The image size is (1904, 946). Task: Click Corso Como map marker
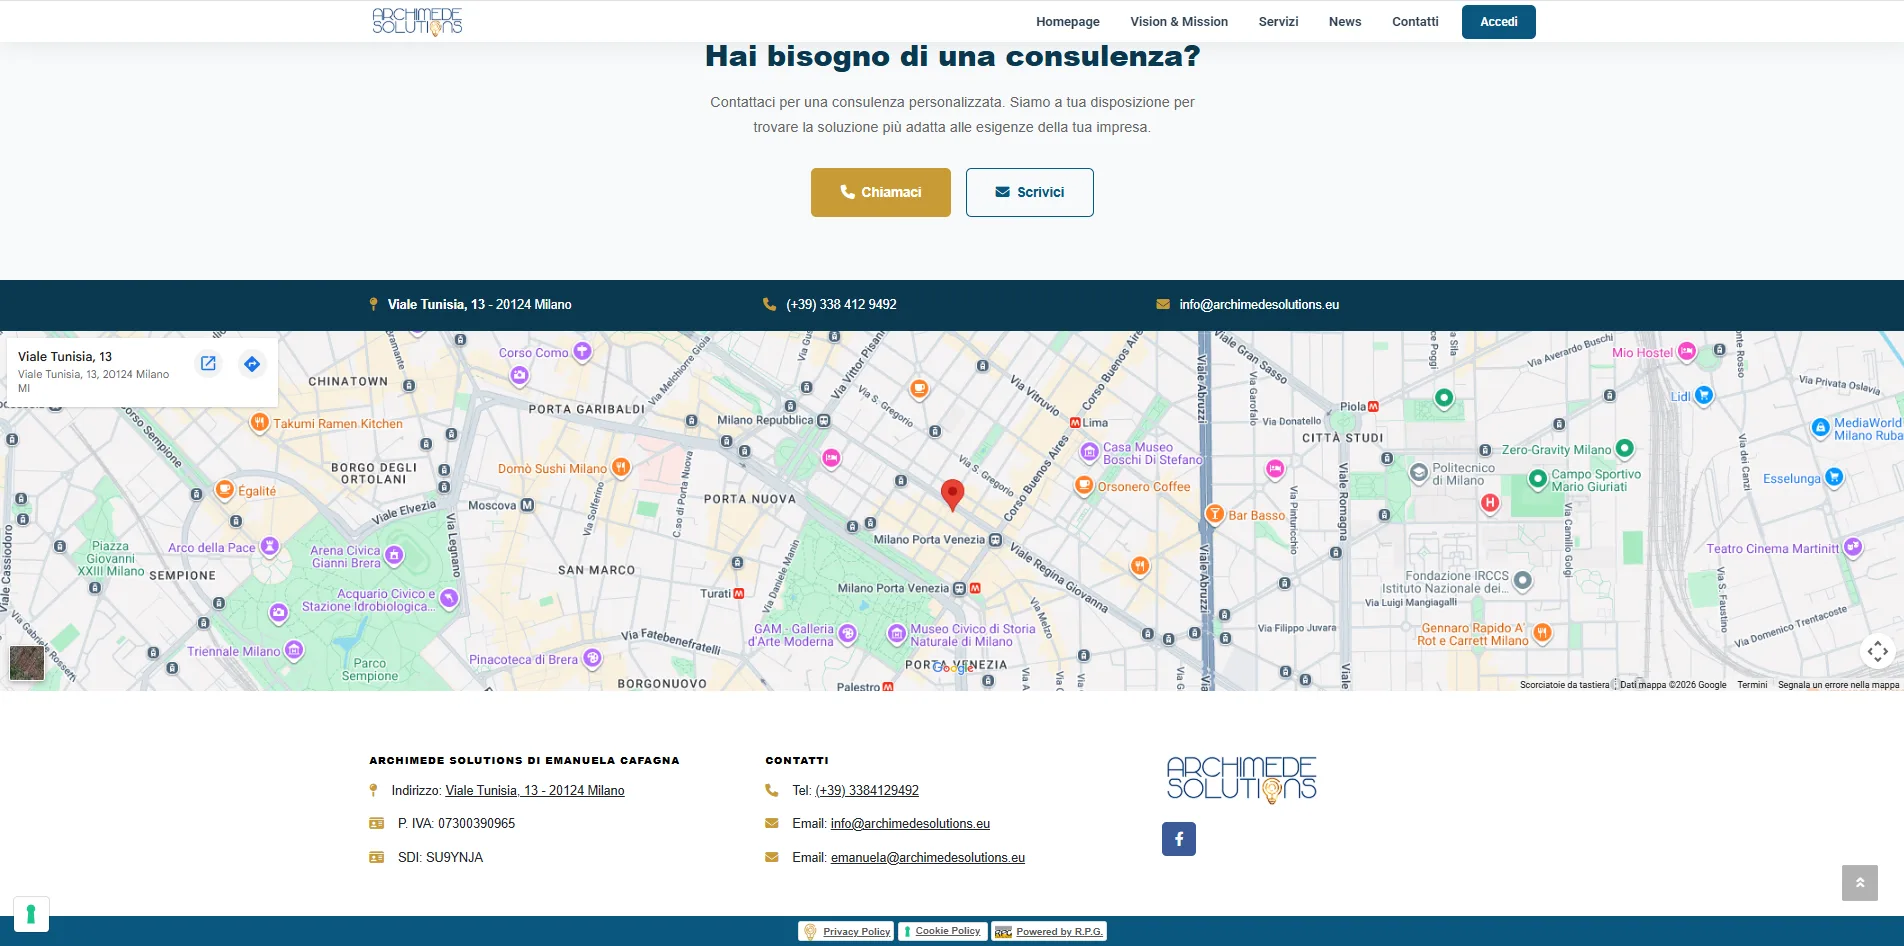[582, 351]
